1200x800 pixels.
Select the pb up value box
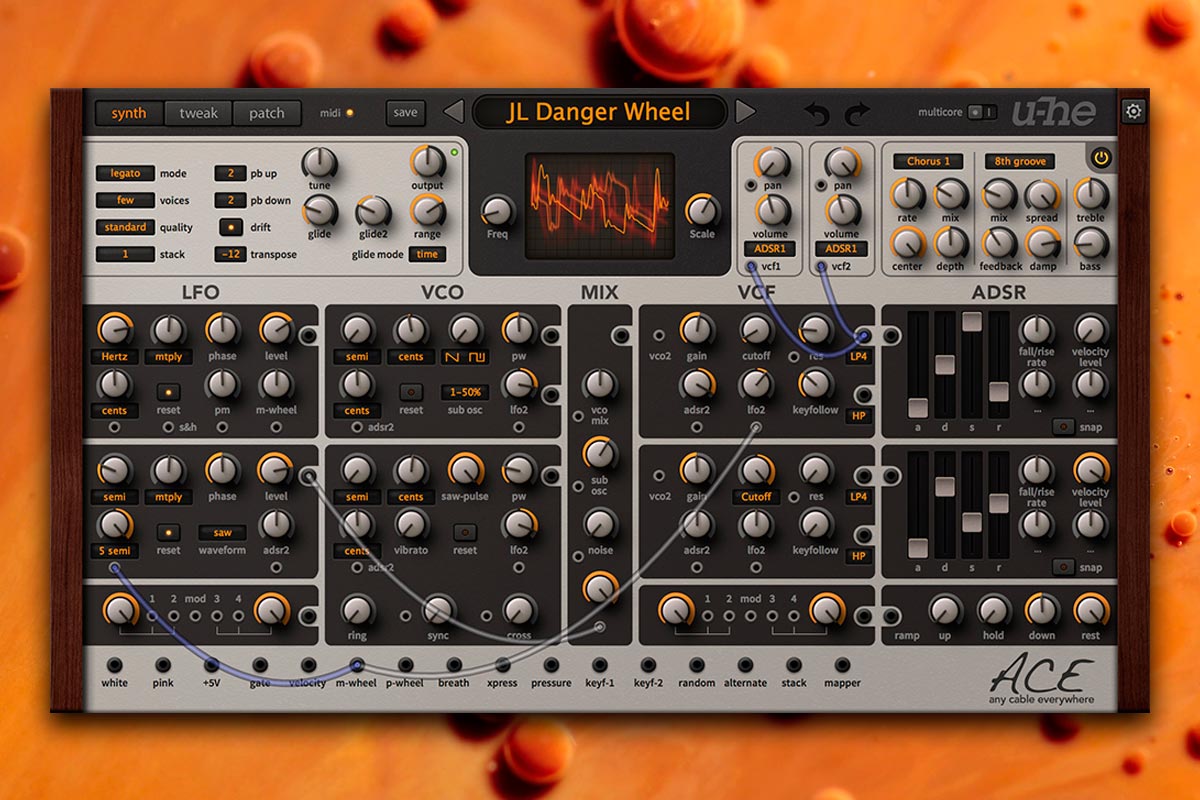(231, 173)
